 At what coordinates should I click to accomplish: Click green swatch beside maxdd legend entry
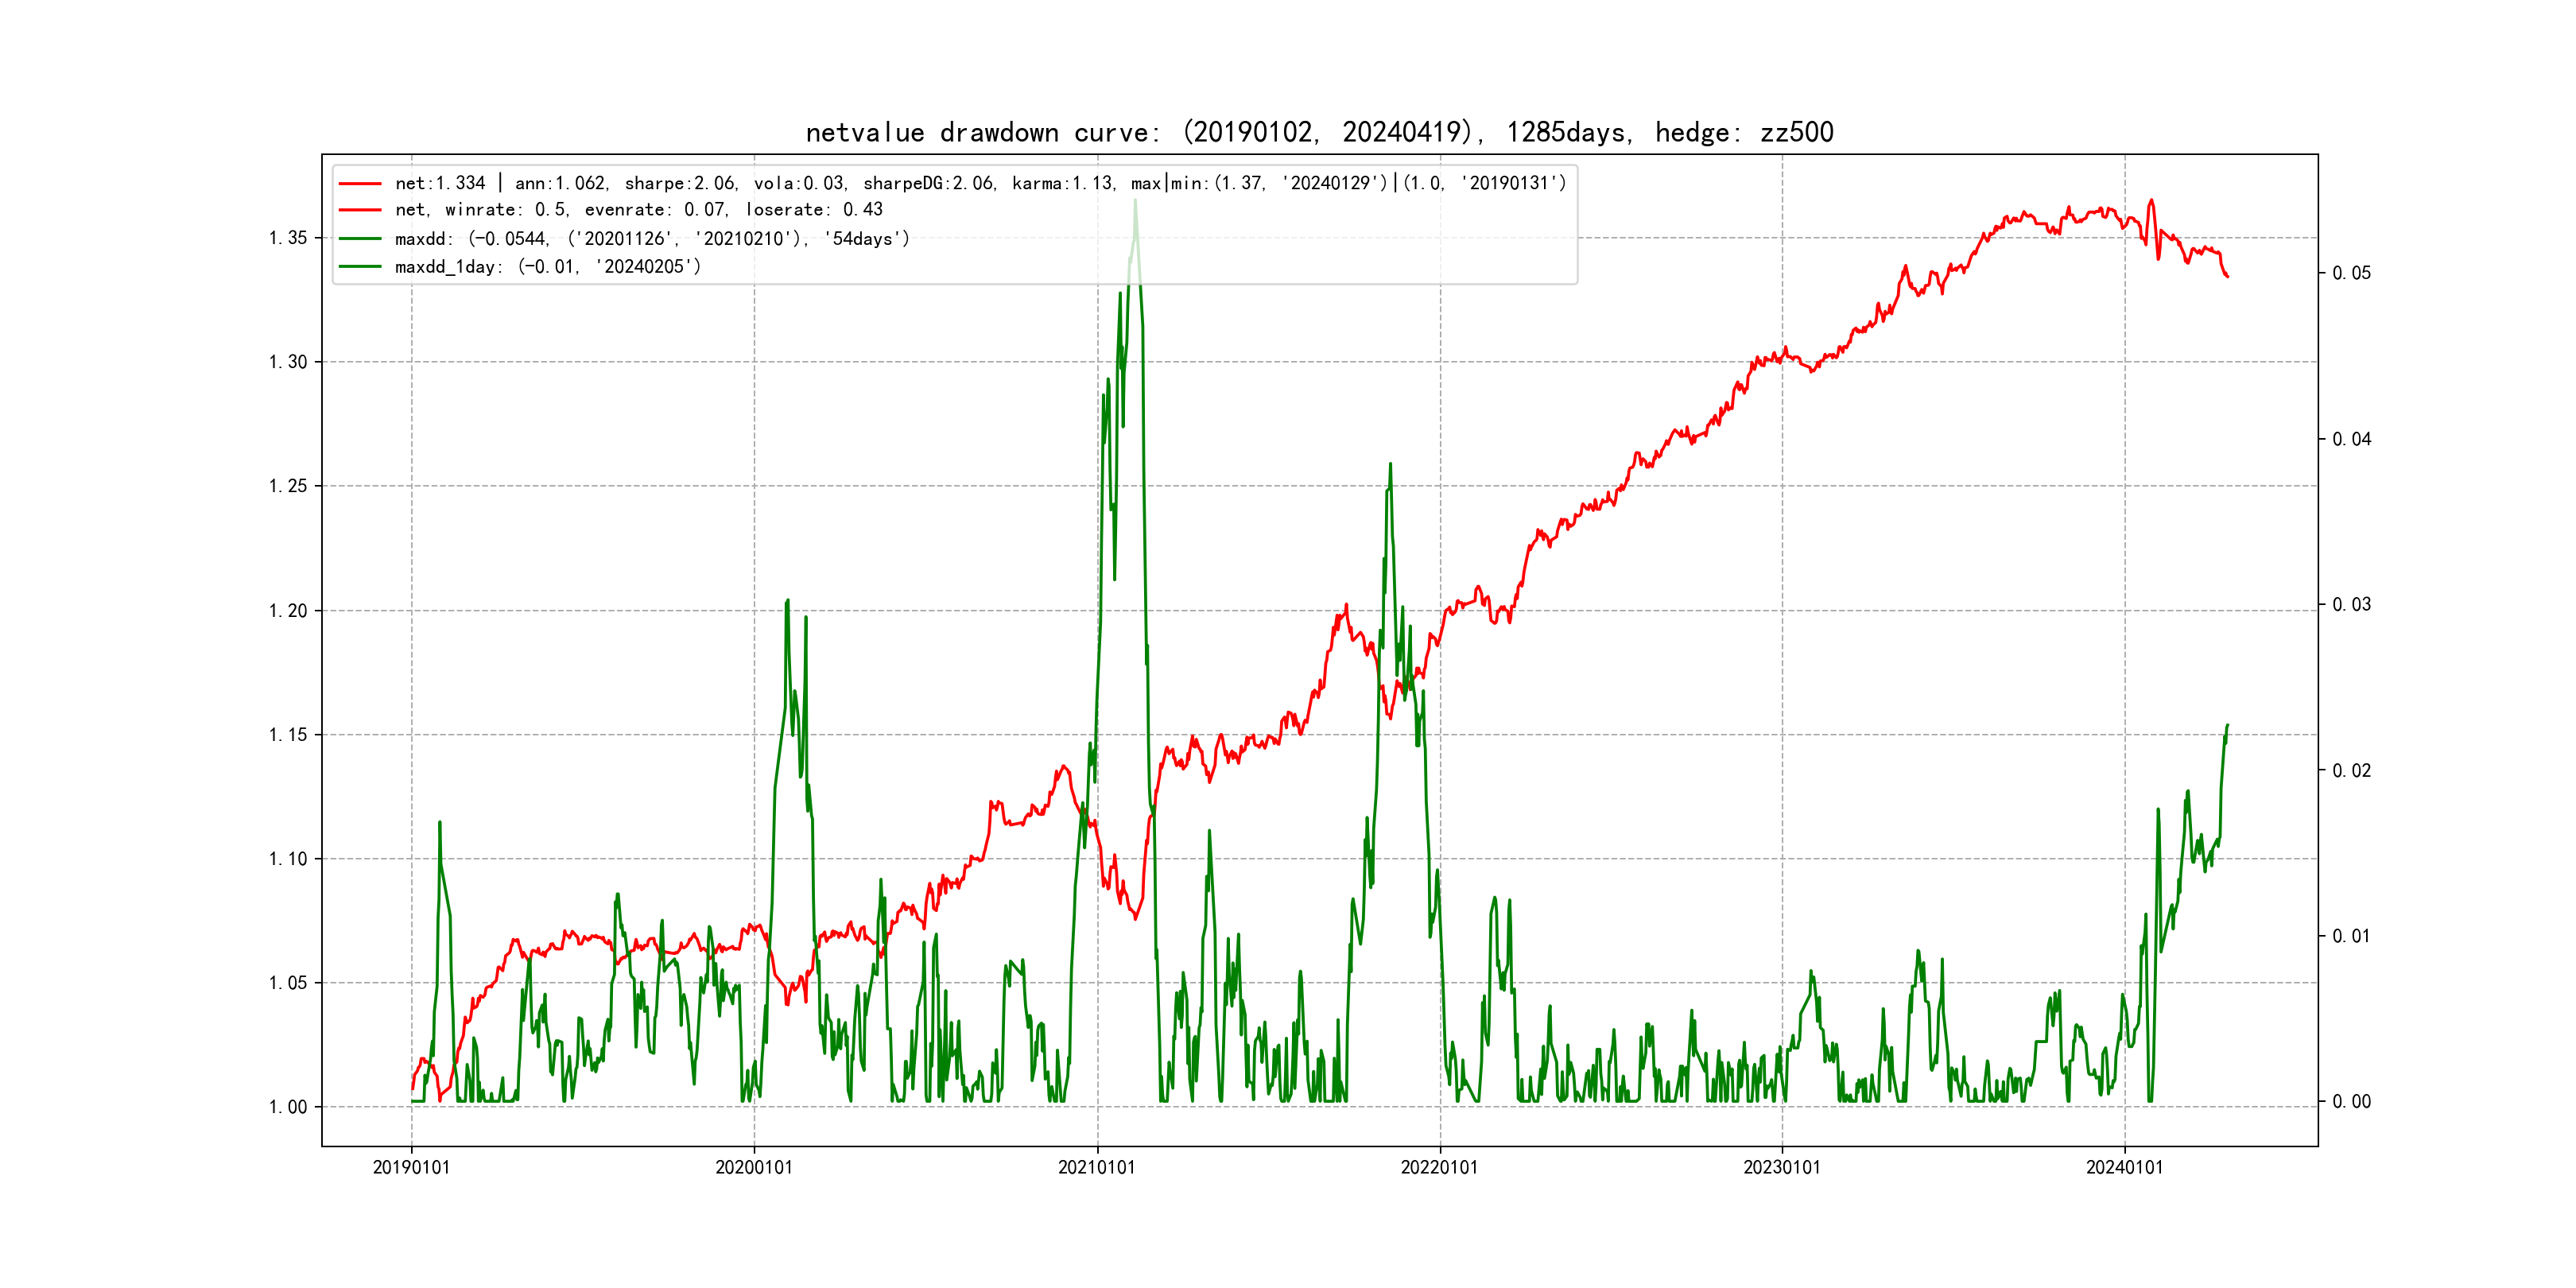coord(360,239)
